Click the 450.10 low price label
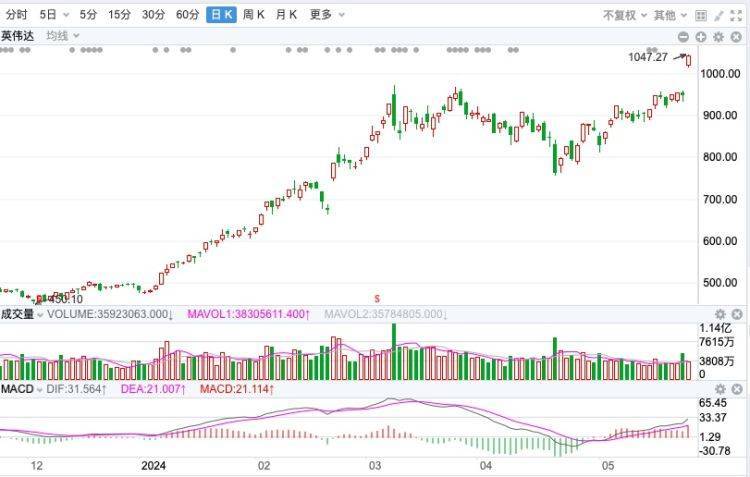This screenshot has height=477, width=750. coord(66,300)
